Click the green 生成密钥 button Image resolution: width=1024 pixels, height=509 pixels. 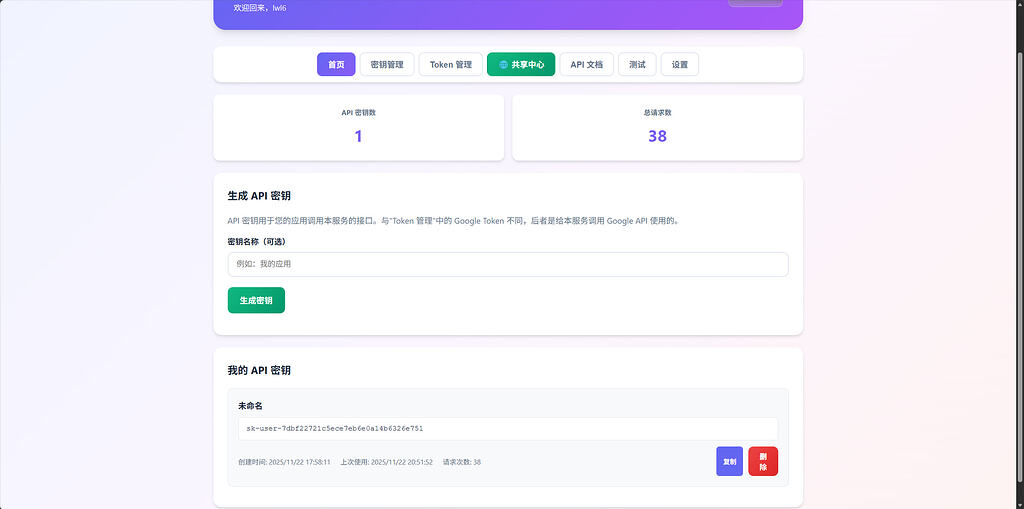coord(256,301)
